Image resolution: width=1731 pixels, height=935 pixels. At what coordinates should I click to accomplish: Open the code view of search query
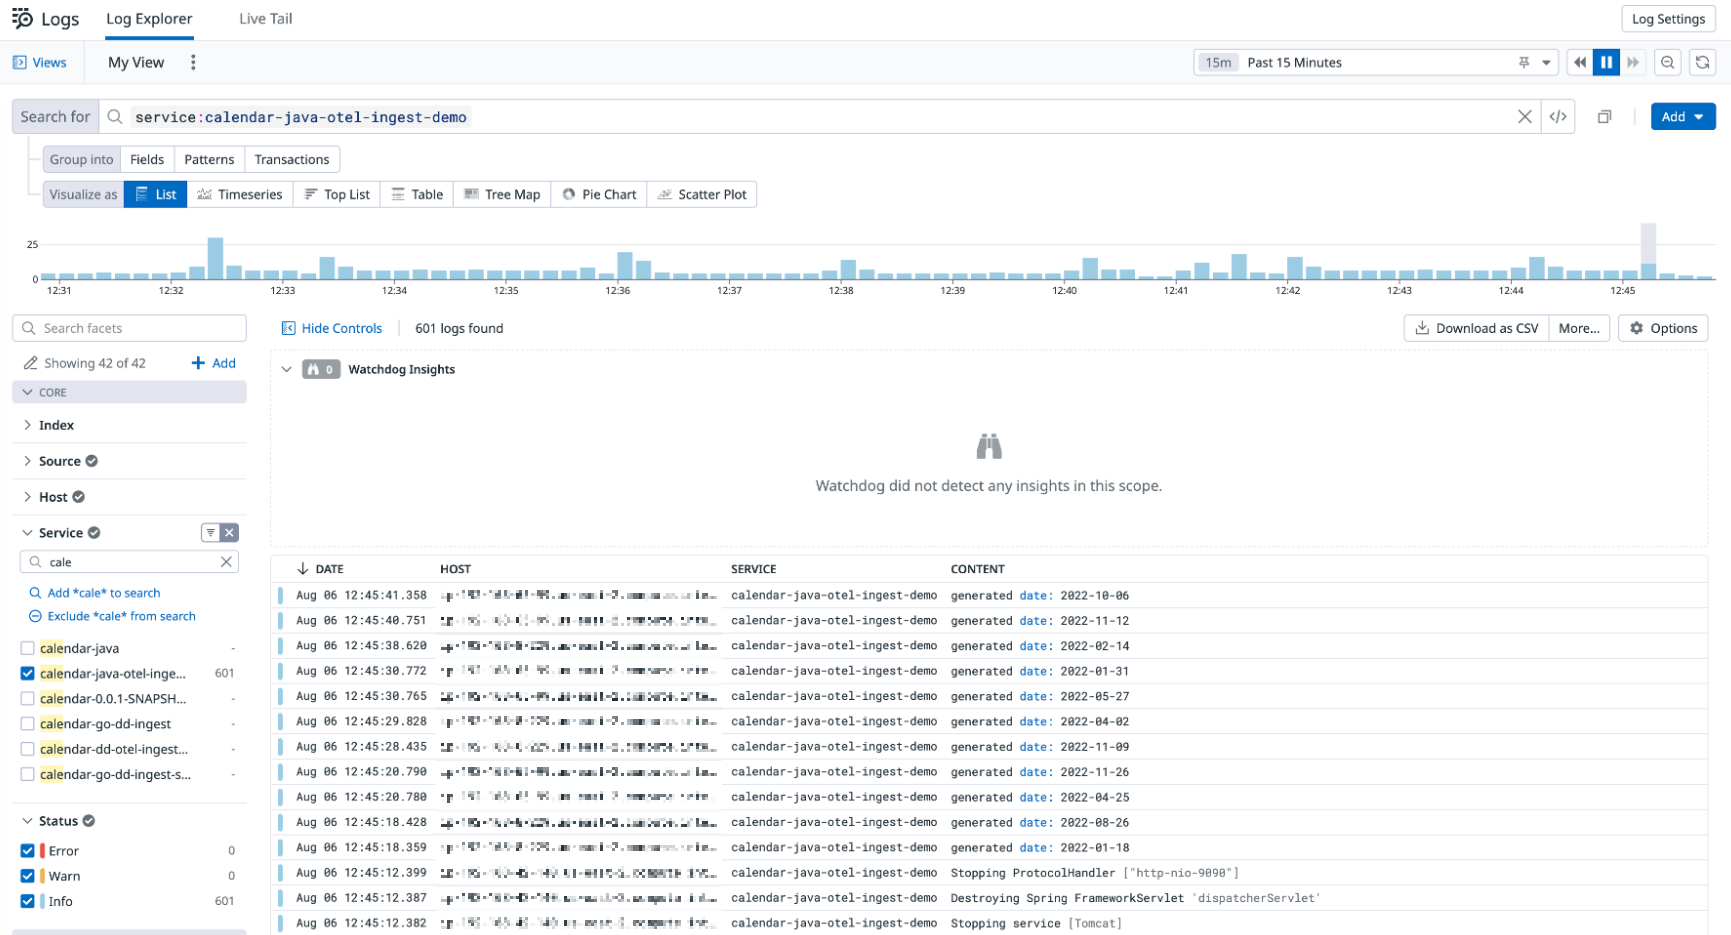1558,117
